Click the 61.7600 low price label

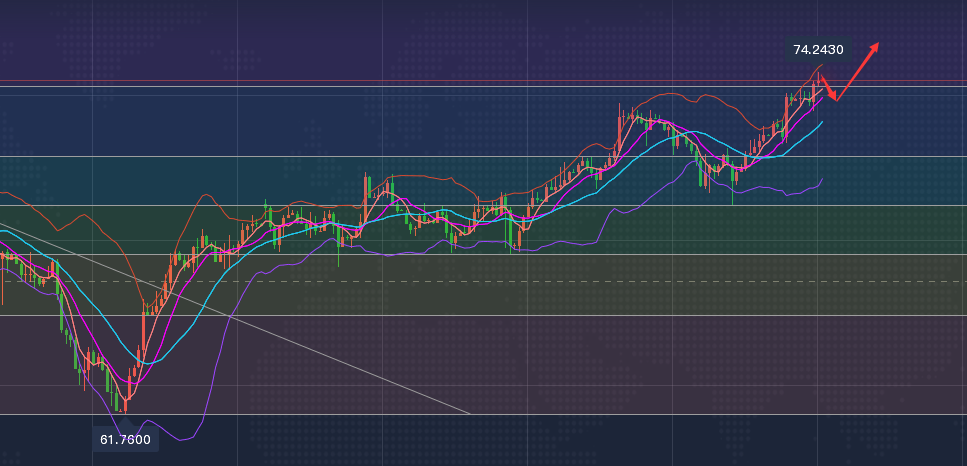[x=125, y=439]
